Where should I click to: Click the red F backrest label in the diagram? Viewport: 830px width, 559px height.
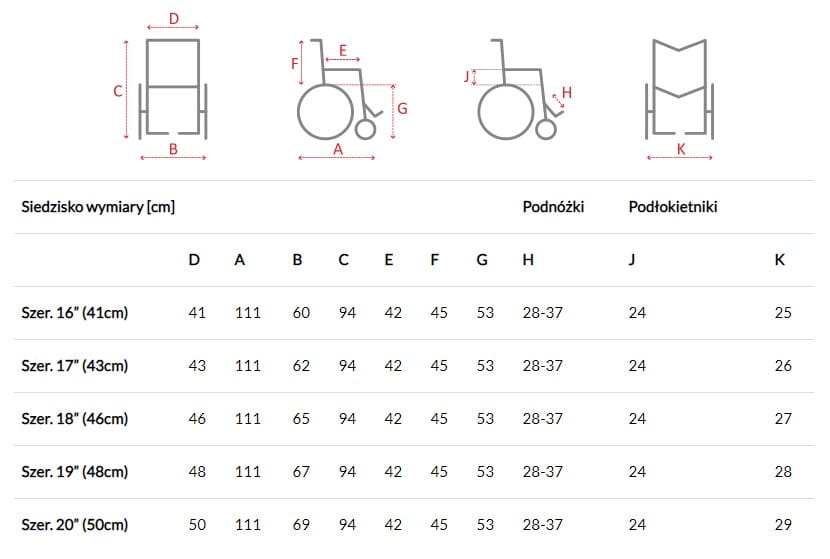click(295, 63)
